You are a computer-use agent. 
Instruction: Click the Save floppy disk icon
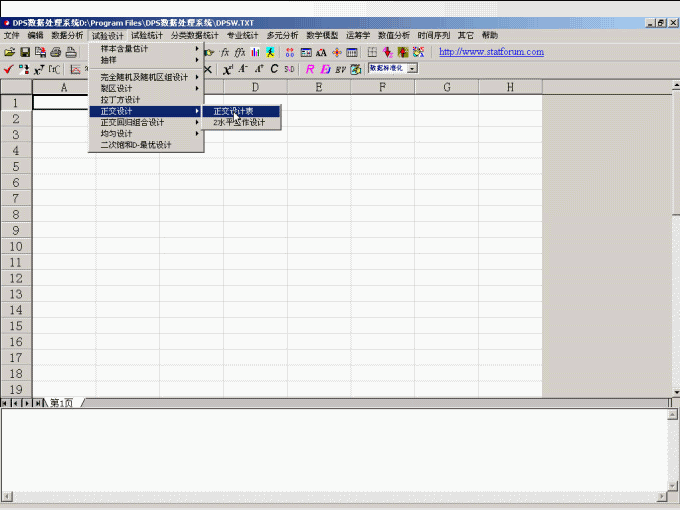click(x=25, y=52)
